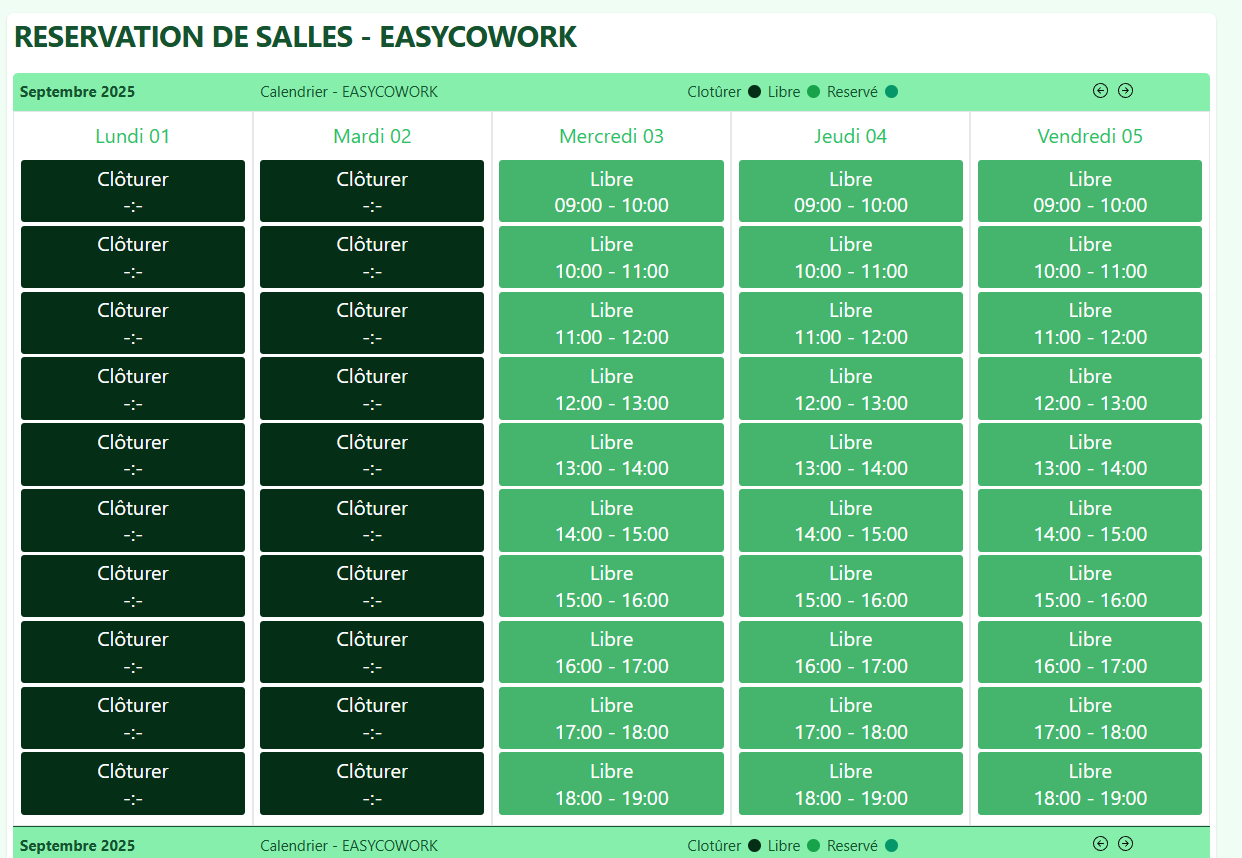Click the Jeudi 04 day header

point(851,136)
